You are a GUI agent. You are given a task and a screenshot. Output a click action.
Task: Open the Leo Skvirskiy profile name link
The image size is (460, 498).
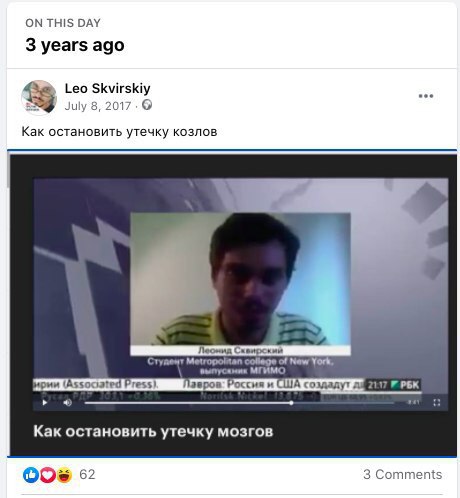(107, 88)
